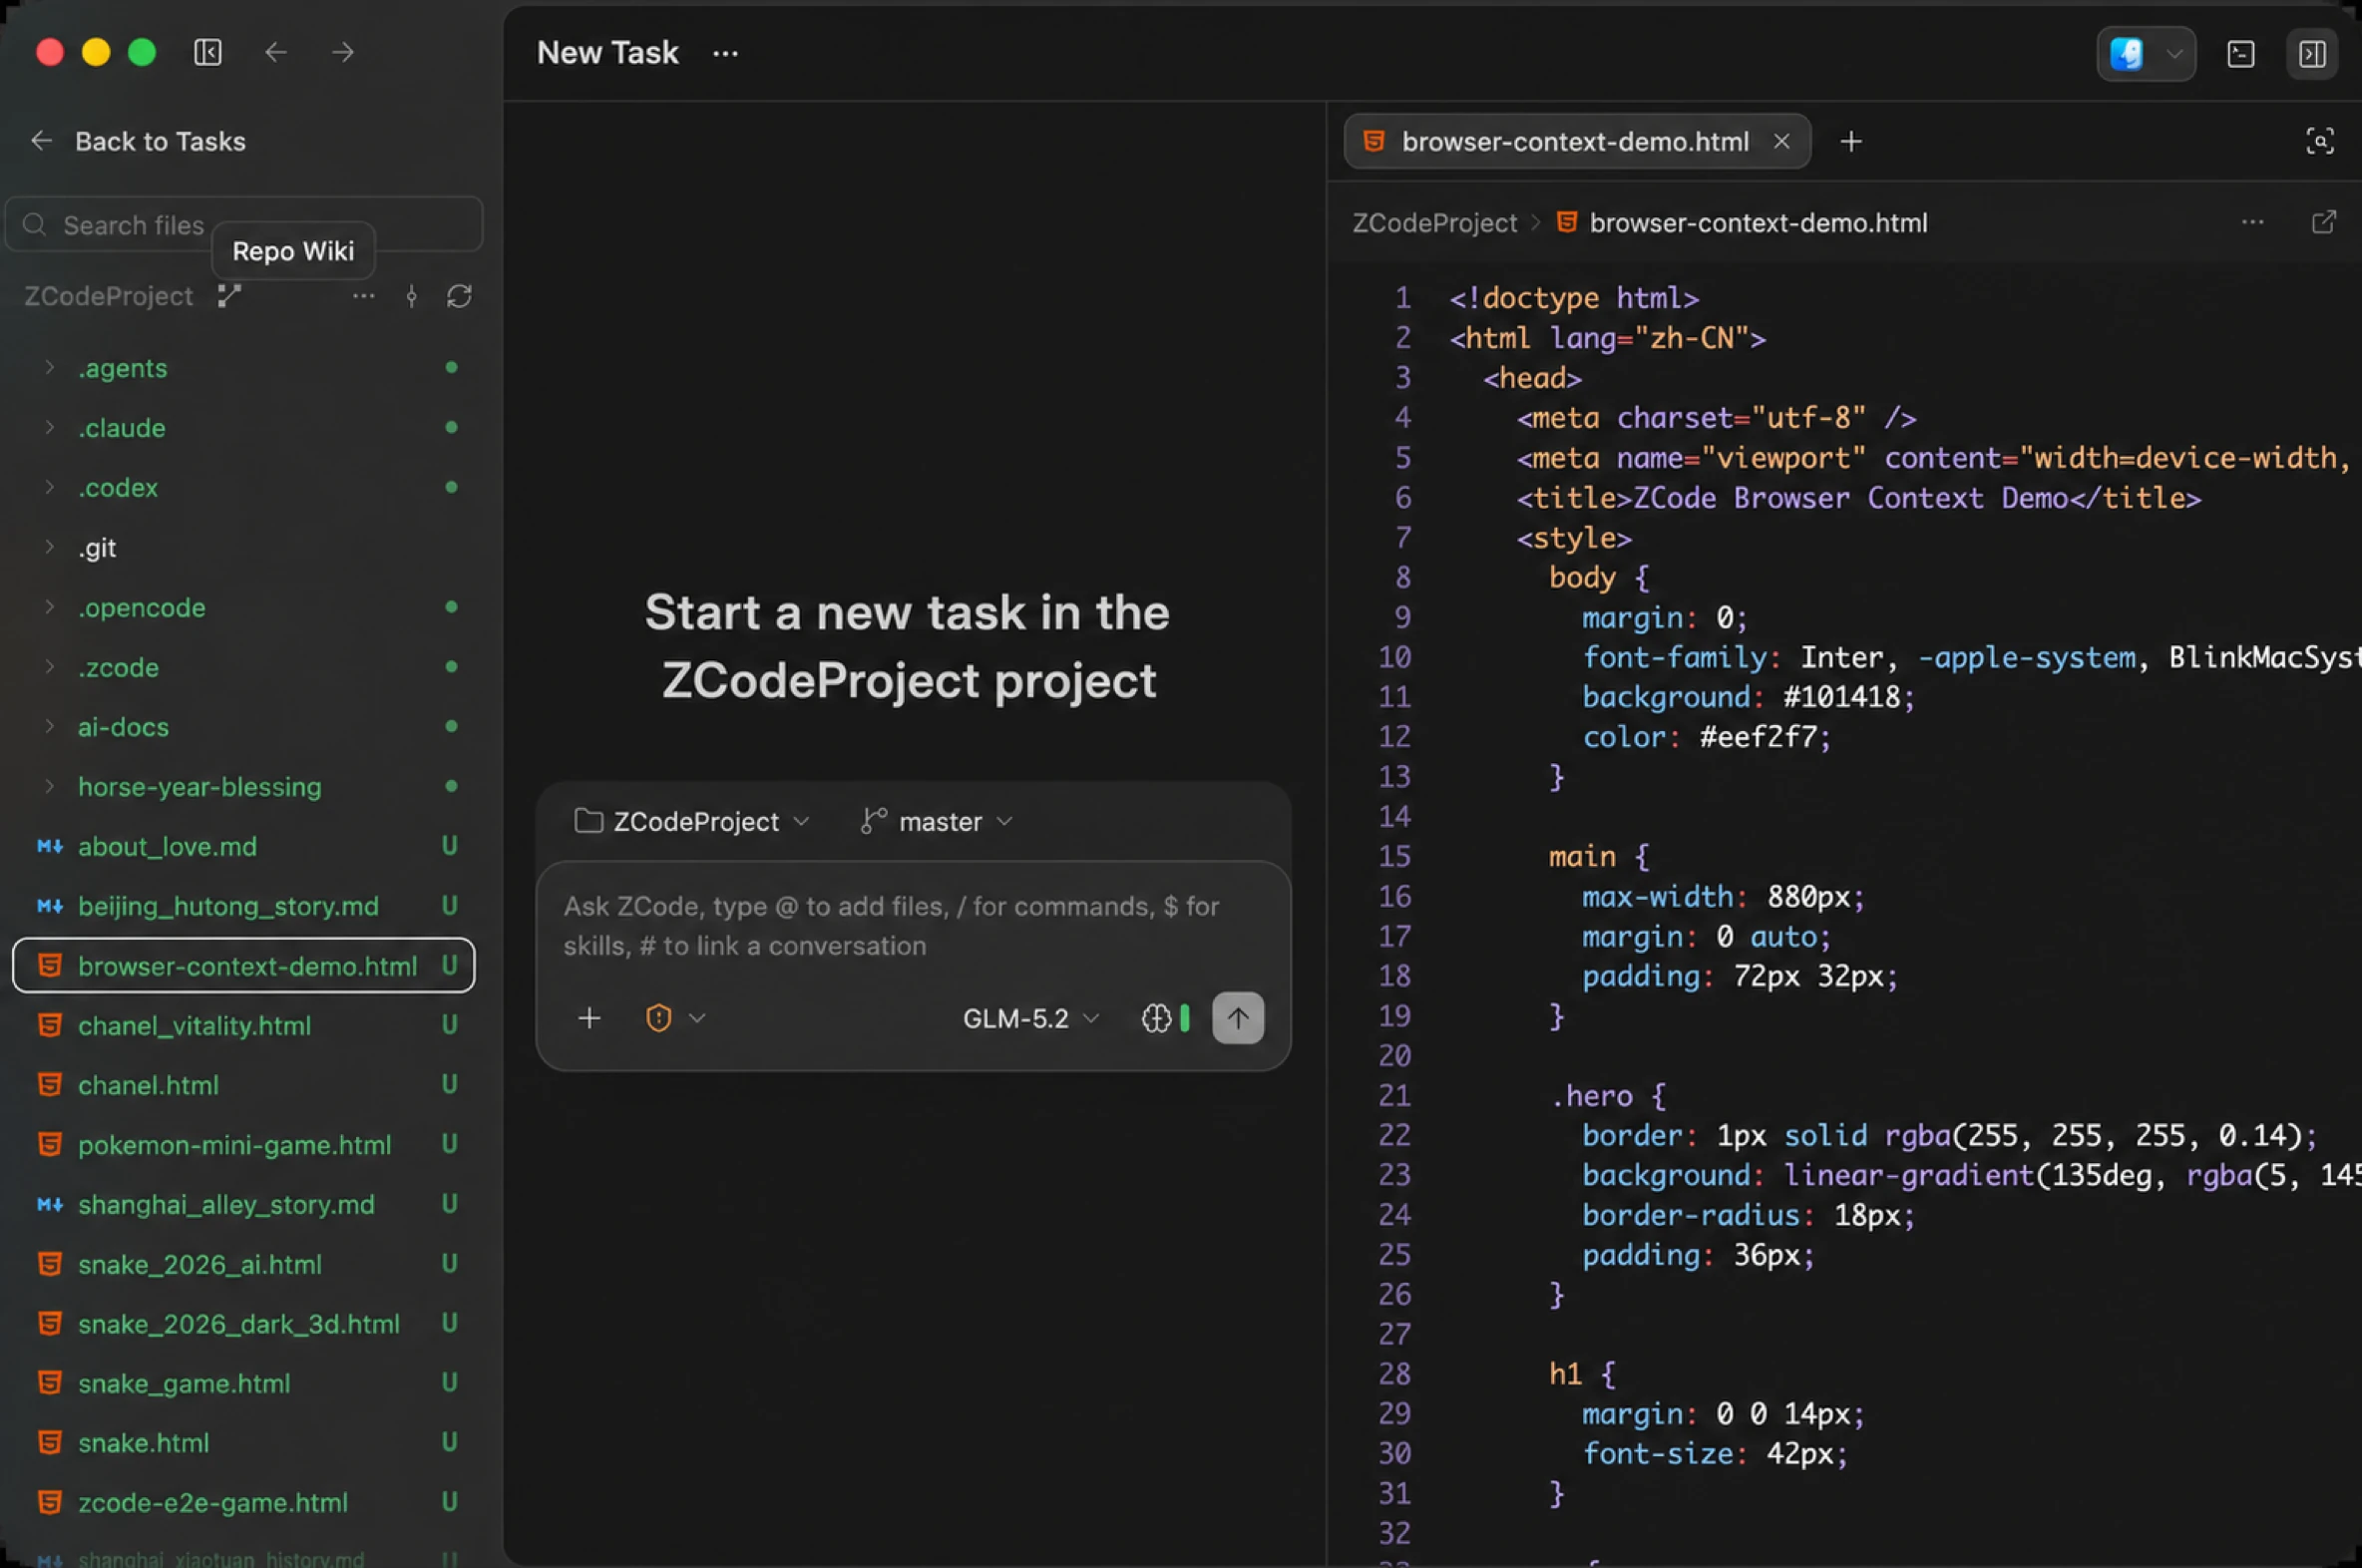Click the 'color: #eef2f7;' code line
Image resolution: width=2362 pixels, height=1568 pixels.
(1706, 737)
